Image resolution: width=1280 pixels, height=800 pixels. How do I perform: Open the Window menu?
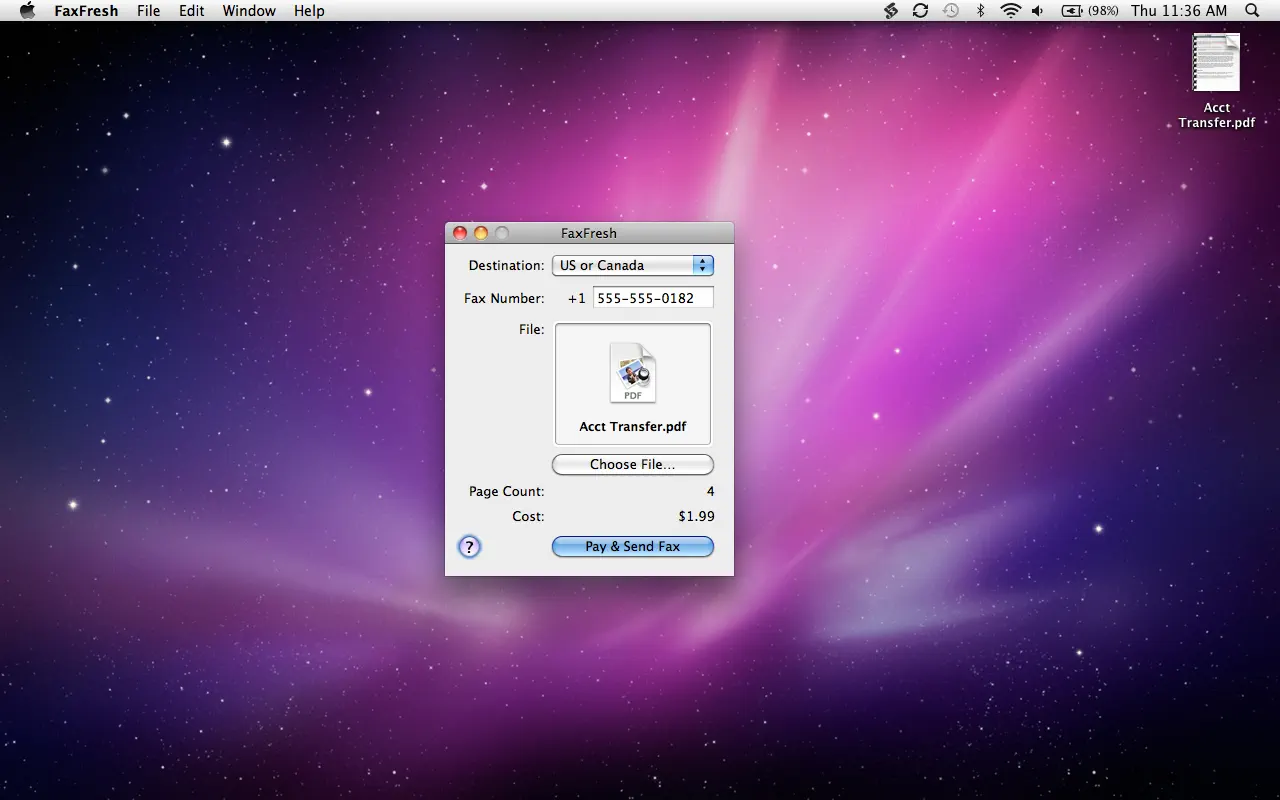(249, 10)
